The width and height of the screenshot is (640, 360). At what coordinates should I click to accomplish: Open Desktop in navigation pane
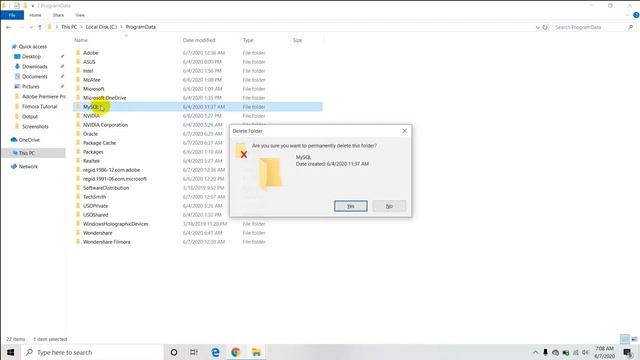coord(31,56)
